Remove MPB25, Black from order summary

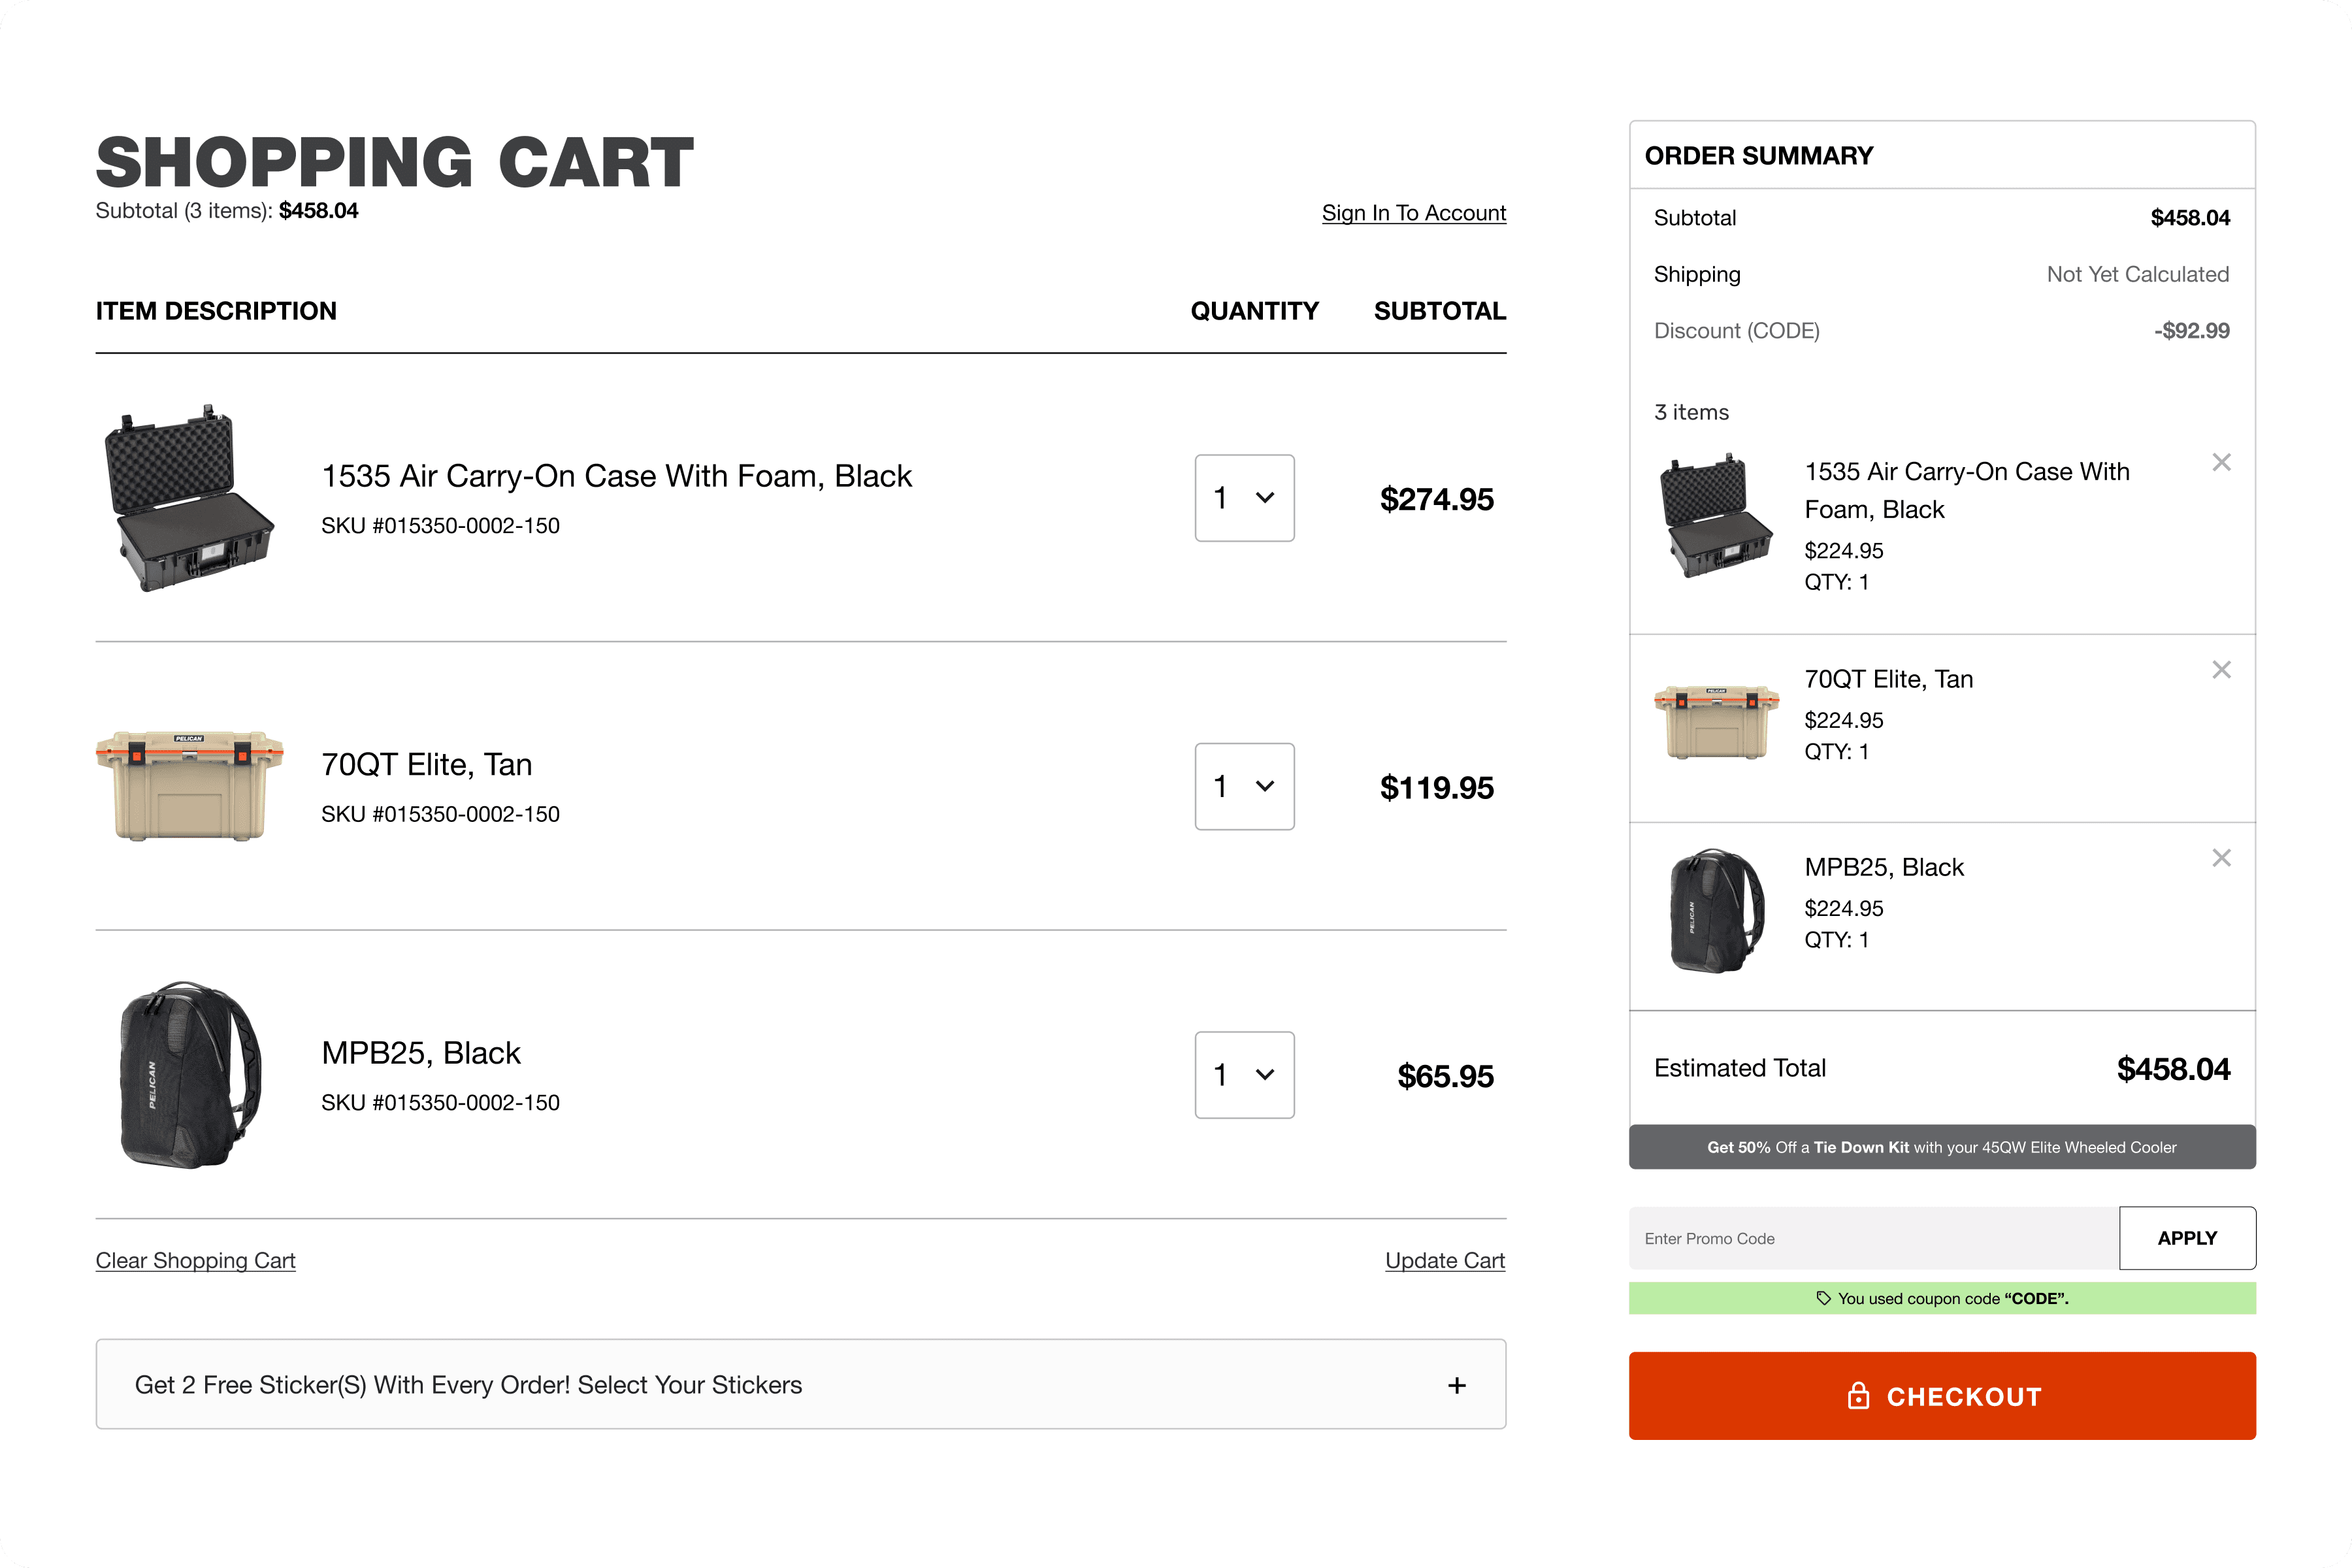point(2221,858)
